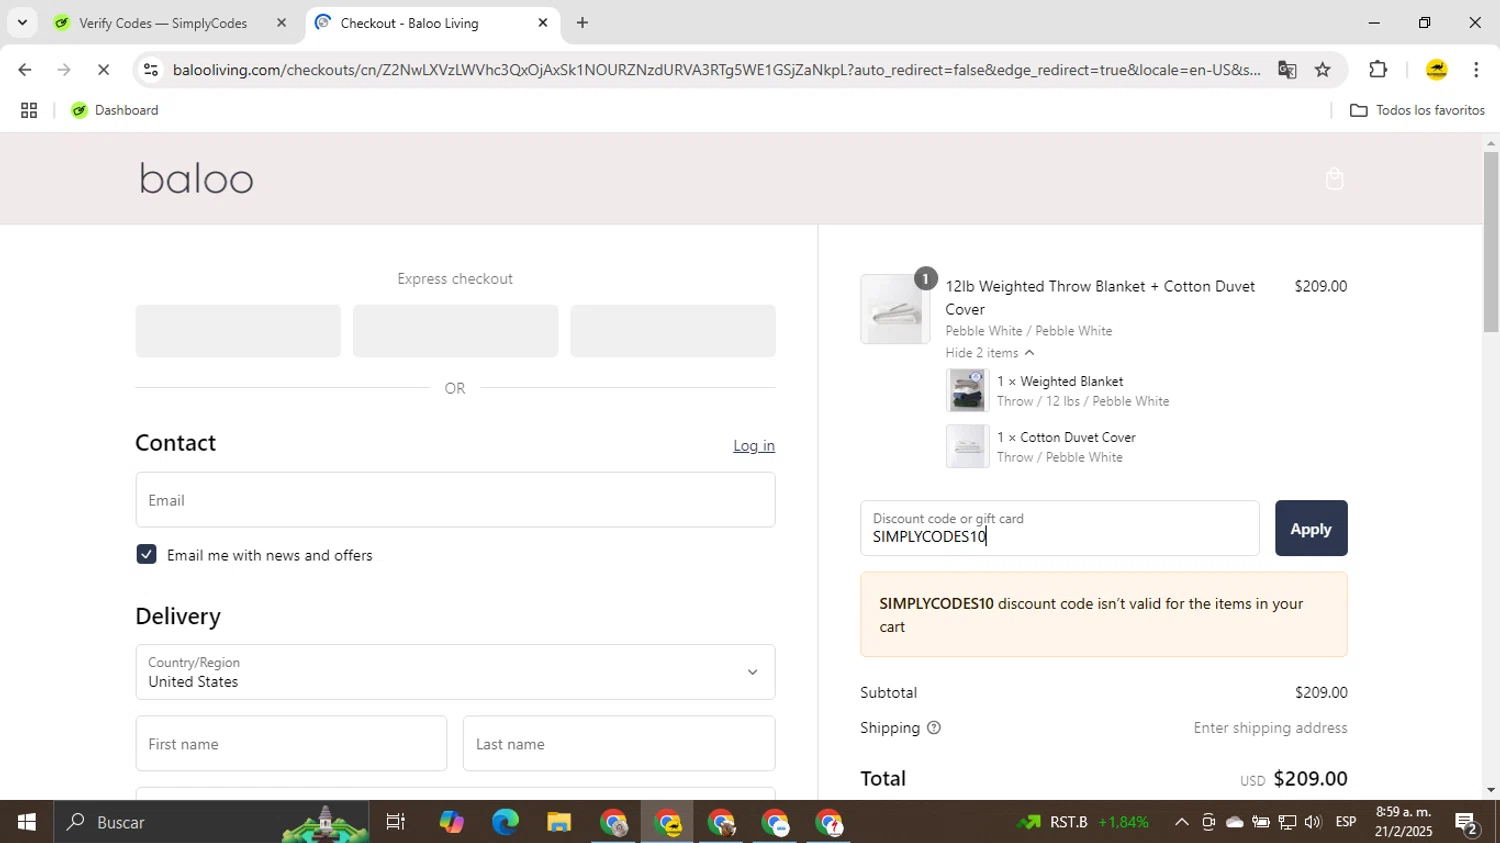Viewport: 1500px width, 843px height.
Task: Click the Log in link
Action: [x=754, y=446]
